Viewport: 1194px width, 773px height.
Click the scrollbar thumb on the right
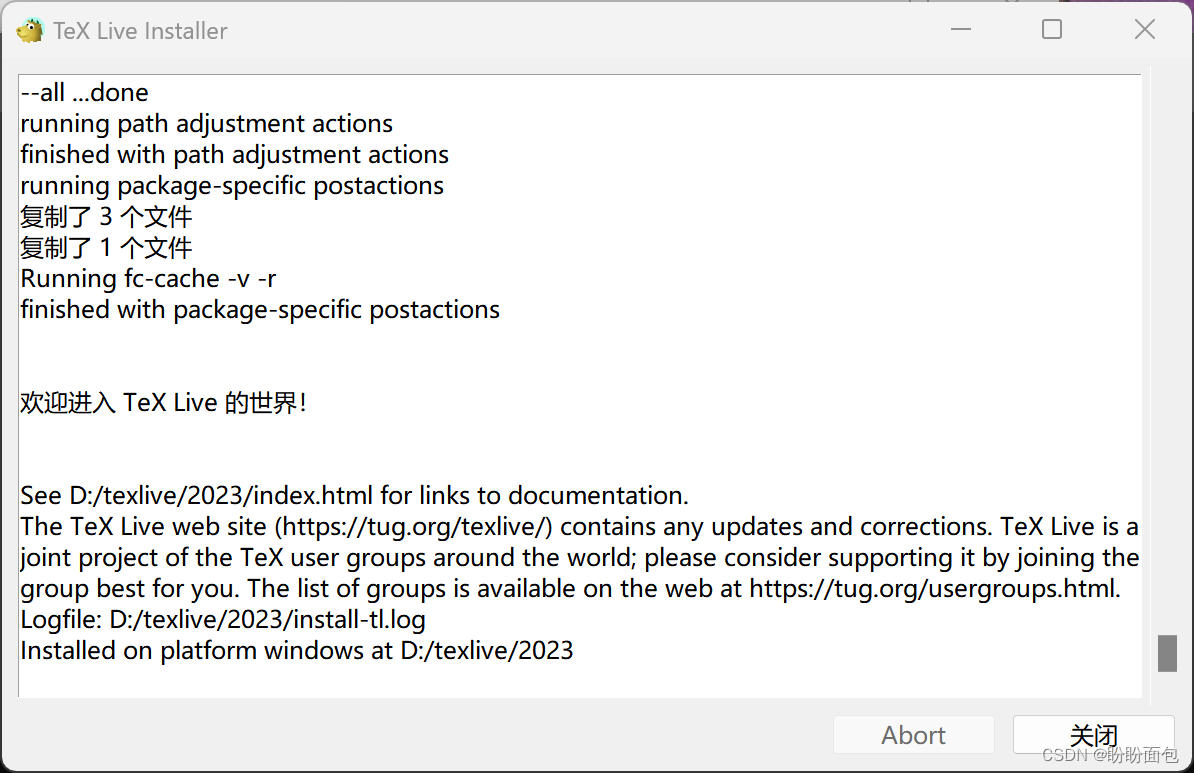1166,653
